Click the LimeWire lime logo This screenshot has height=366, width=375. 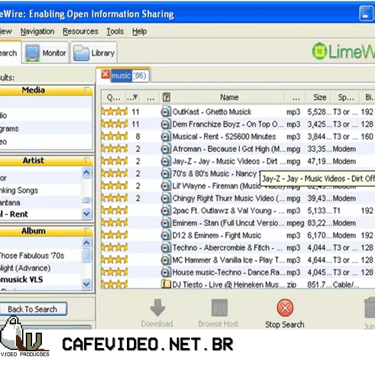point(320,51)
